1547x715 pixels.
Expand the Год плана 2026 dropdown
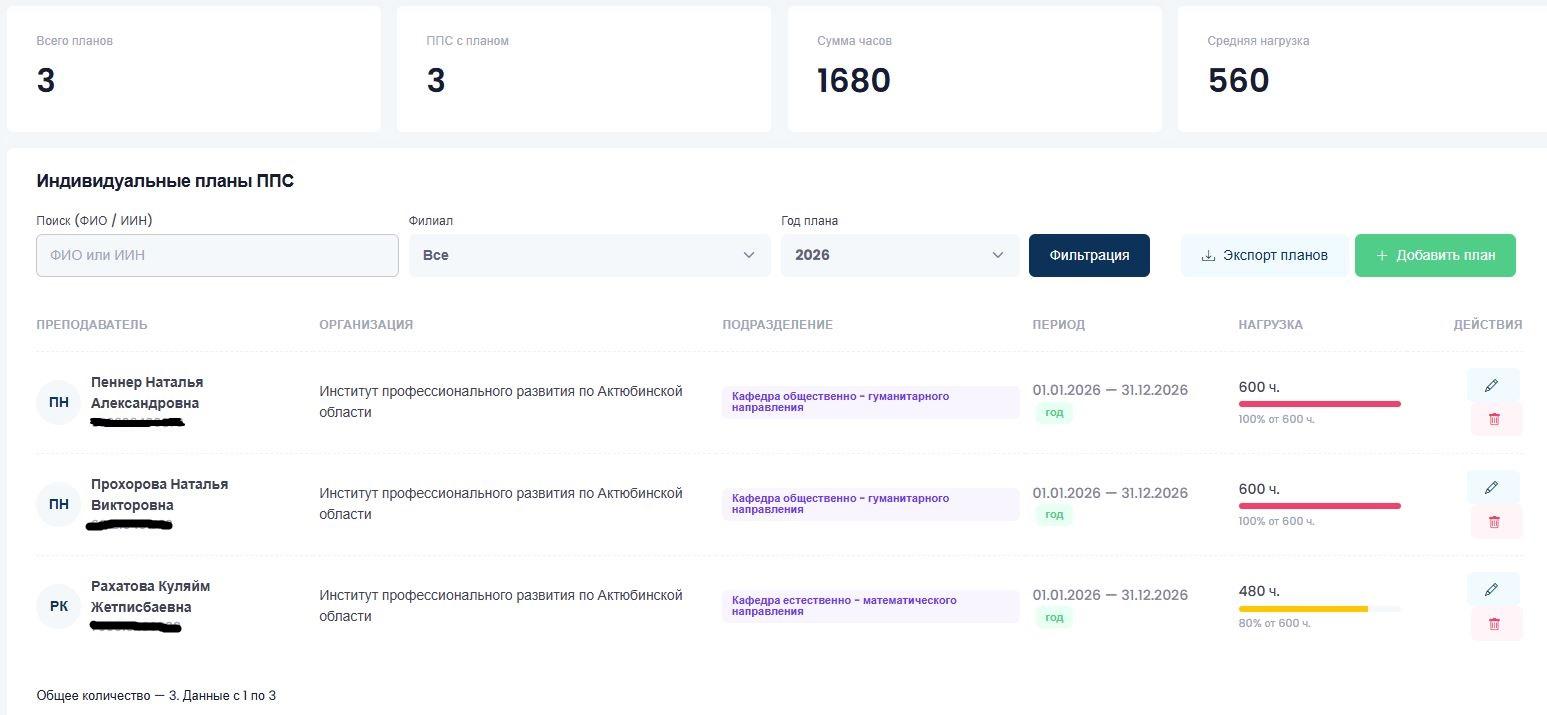pyautogui.click(x=900, y=255)
